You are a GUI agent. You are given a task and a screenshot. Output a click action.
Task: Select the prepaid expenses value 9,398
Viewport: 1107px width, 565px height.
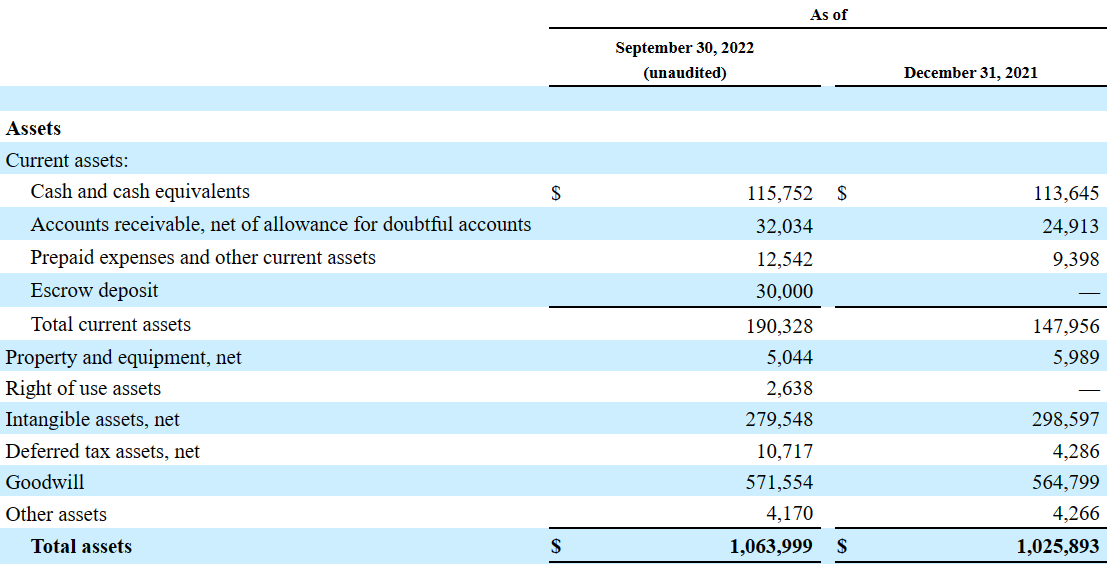[x=1075, y=260]
